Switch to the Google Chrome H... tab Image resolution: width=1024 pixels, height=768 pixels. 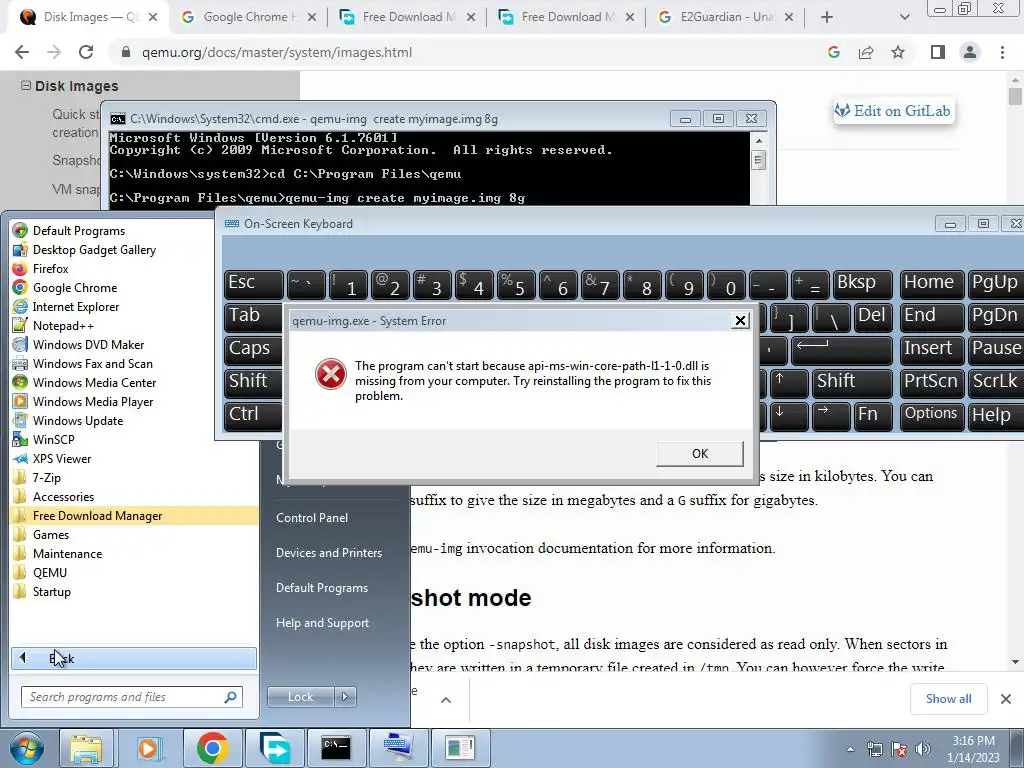246,17
